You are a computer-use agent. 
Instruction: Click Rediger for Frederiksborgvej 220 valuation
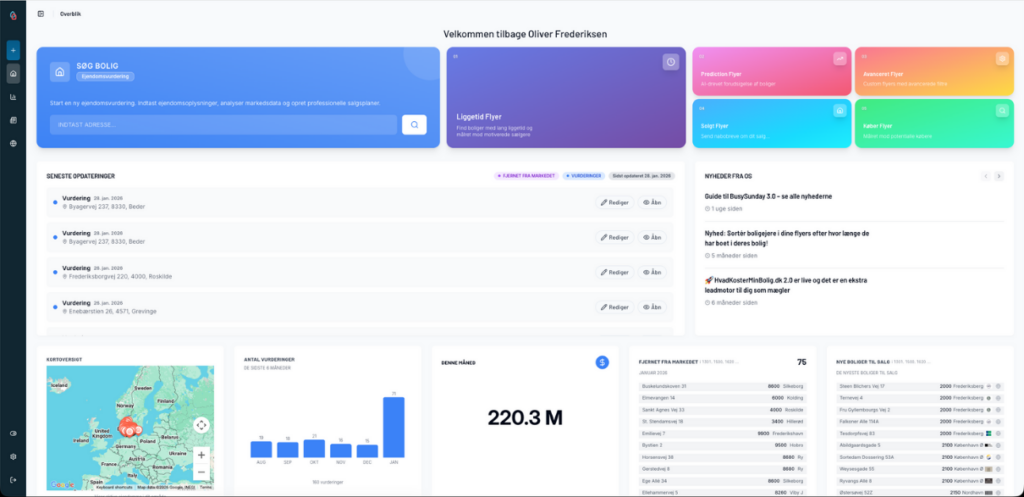click(615, 272)
